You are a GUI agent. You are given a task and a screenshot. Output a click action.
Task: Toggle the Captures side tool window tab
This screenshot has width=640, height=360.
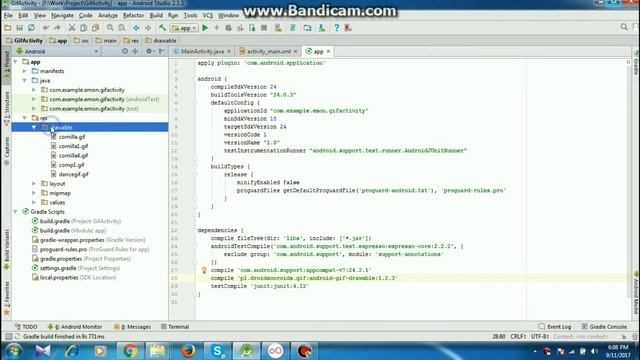(x=7, y=150)
